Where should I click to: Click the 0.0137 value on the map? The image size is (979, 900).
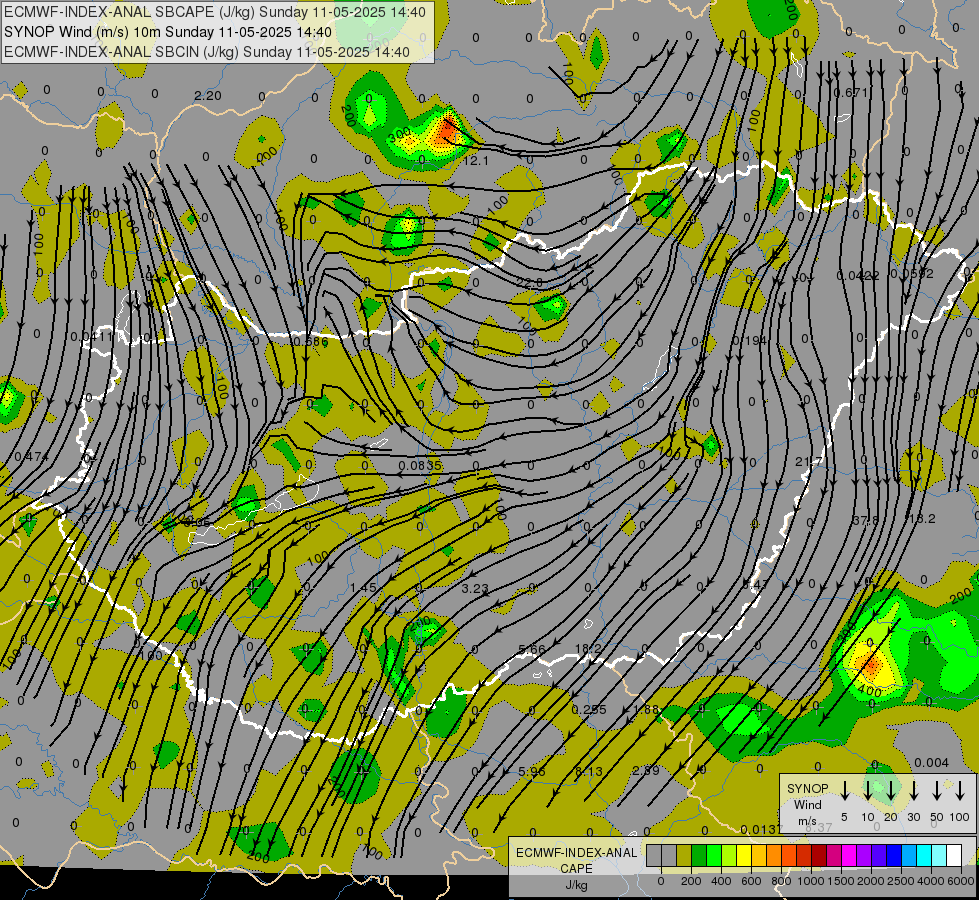coord(762,829)
